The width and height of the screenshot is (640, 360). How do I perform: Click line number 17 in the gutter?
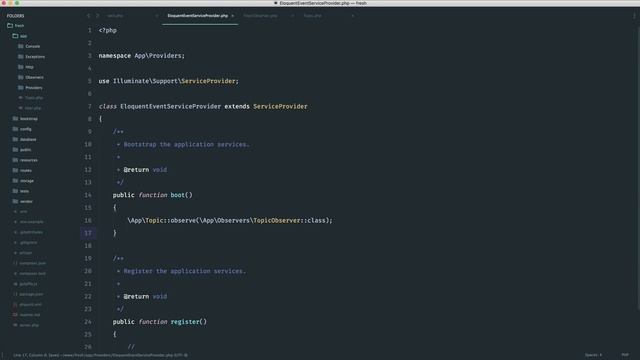tap(88, 233)
